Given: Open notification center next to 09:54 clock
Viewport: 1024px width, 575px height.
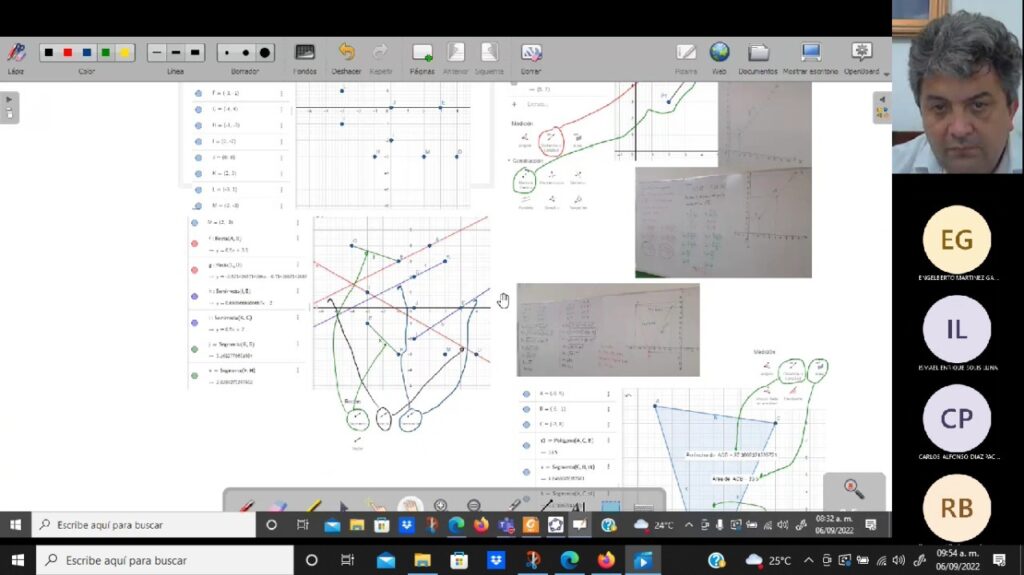Looking at the screenshot, I should [999, 560].
